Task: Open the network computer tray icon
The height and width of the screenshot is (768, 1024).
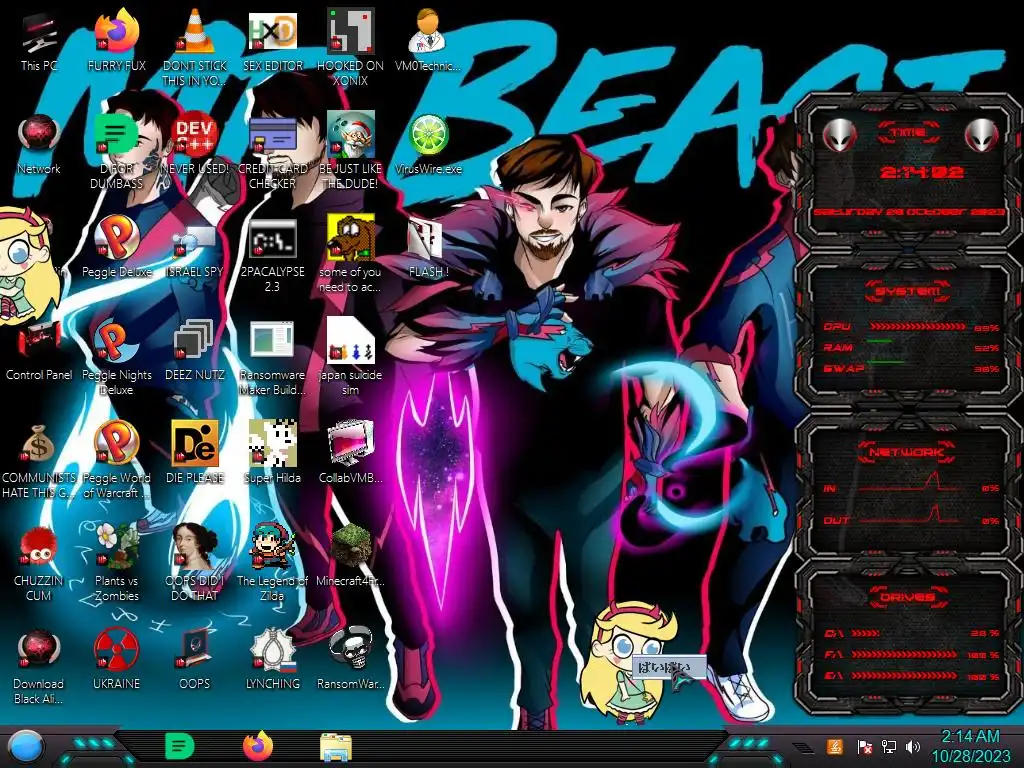Action: pos(889,746)
